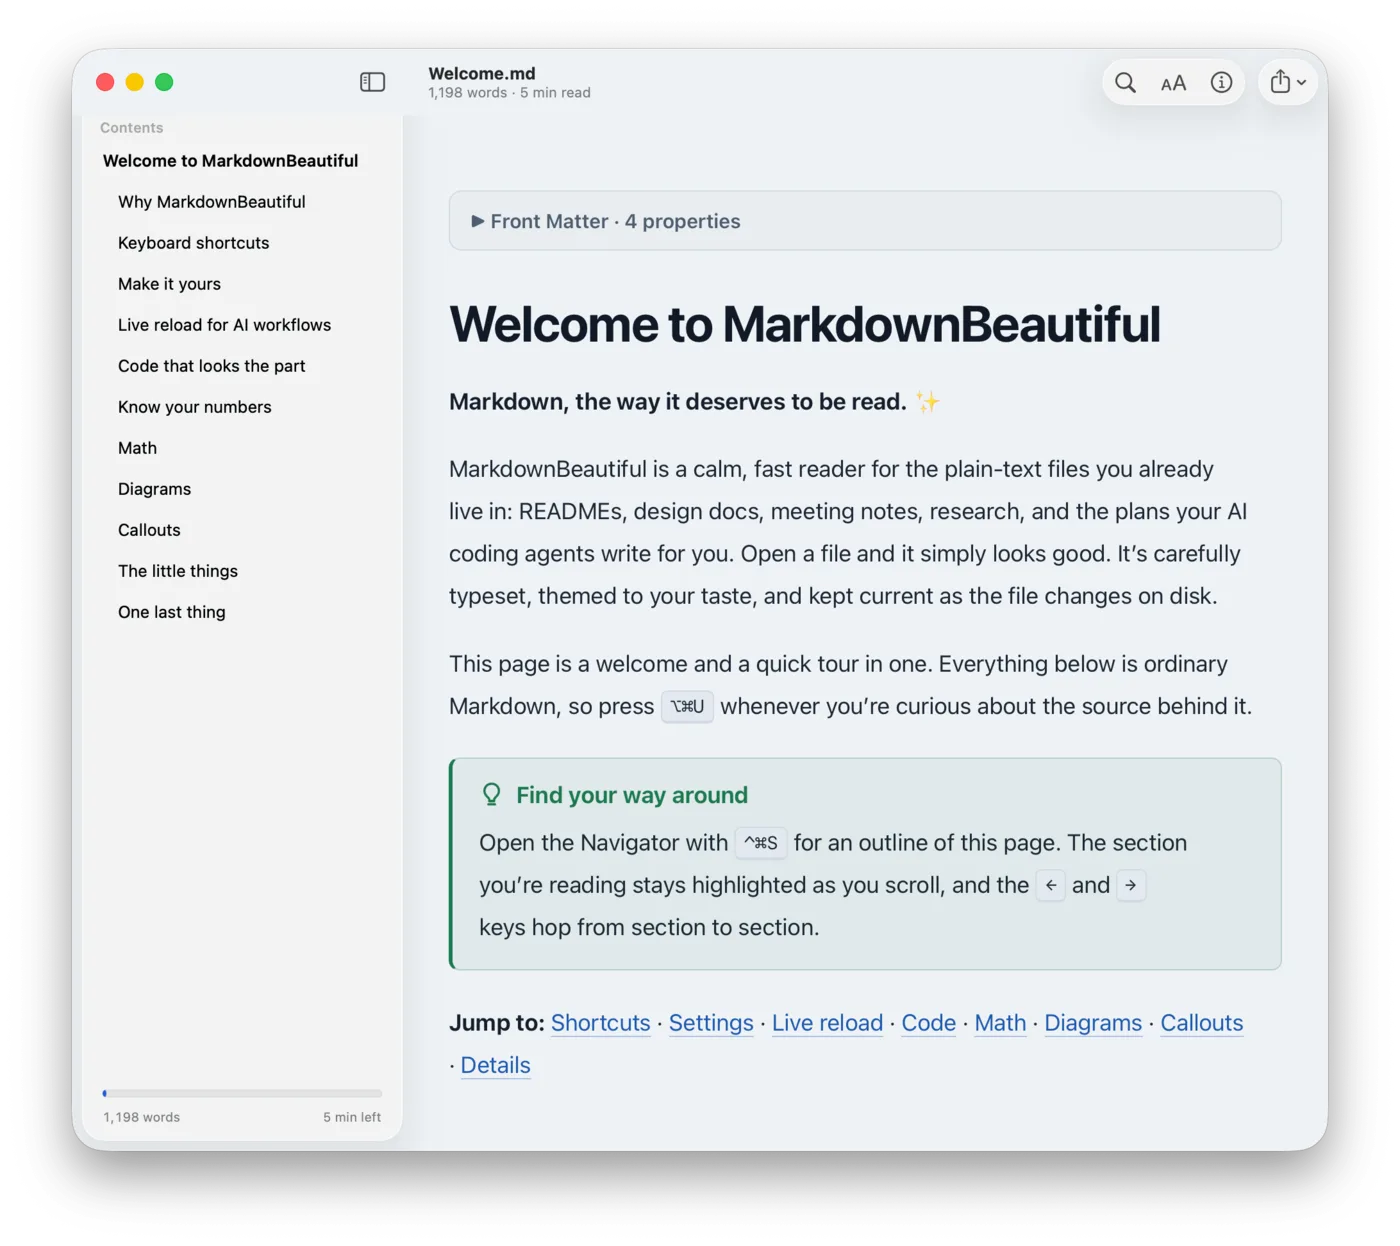Click the reading progress bar in sidebar
The image size is (1400, 1246).
pos(242,1093)
